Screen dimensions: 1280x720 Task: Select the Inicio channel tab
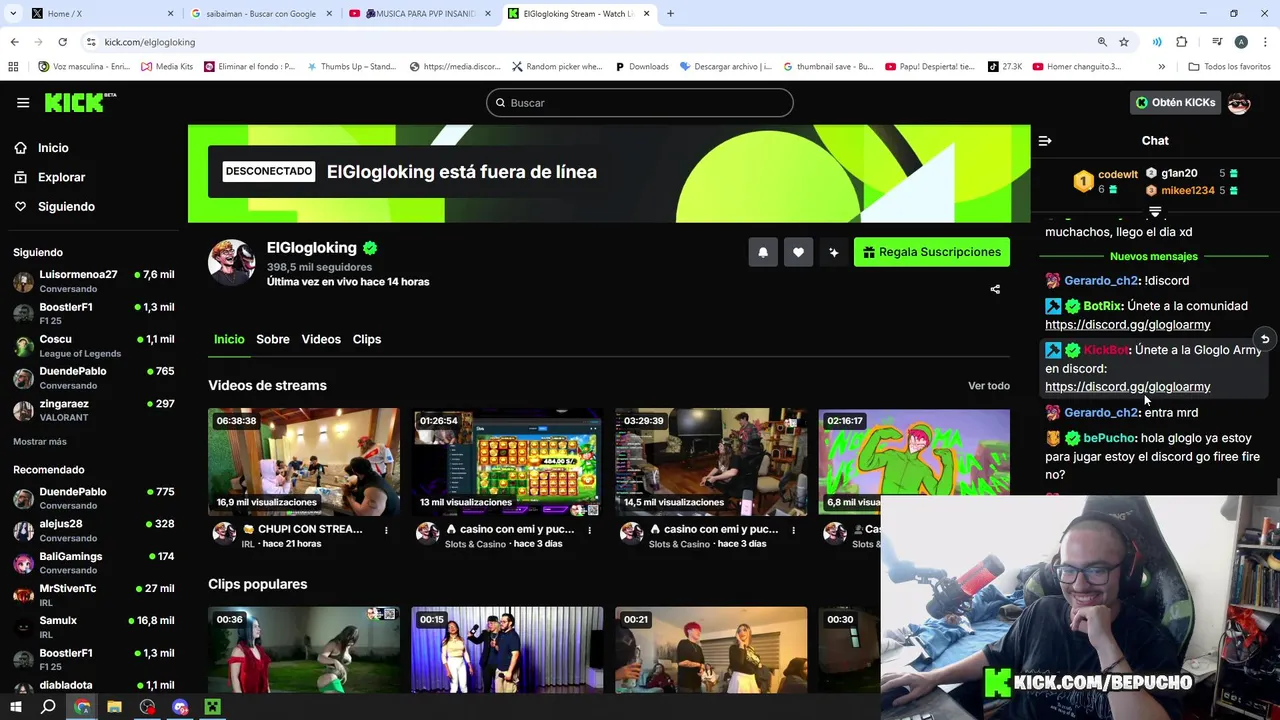229,339
